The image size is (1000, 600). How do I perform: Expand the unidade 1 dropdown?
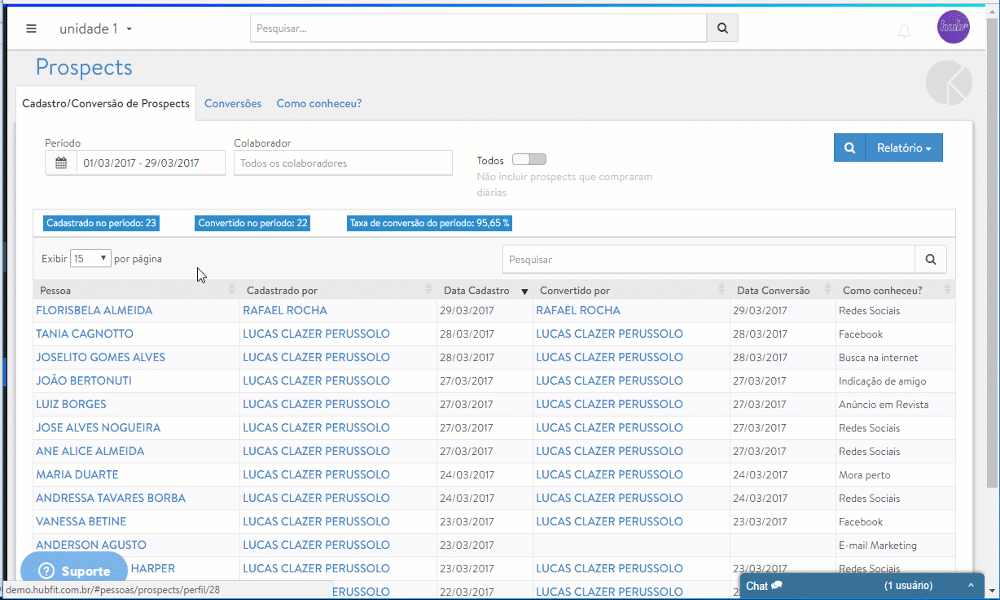click(96, 29)
